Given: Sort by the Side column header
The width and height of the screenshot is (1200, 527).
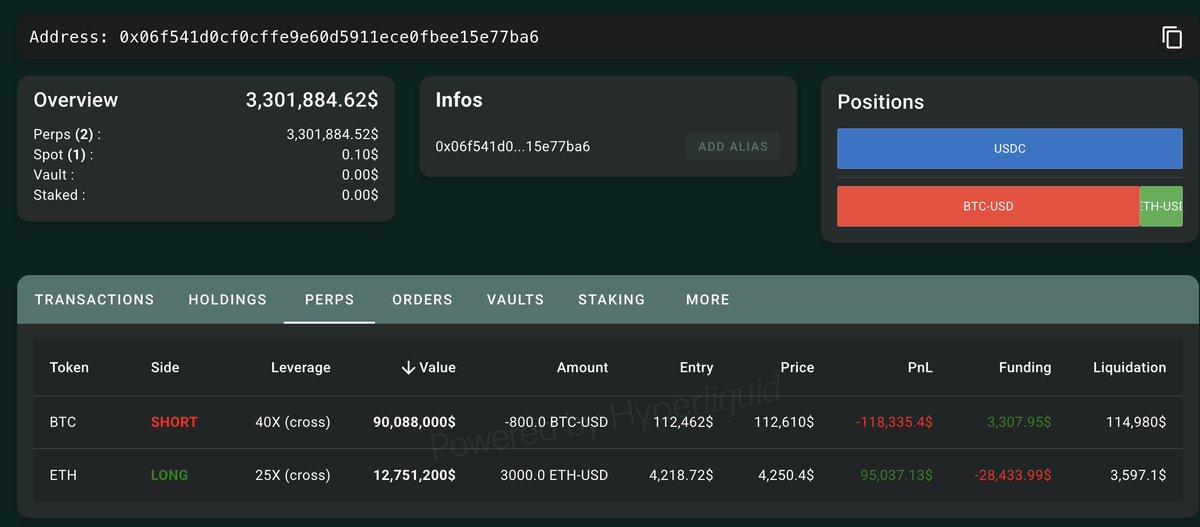Looking at the screenshot, I should [x=165, y=368].
